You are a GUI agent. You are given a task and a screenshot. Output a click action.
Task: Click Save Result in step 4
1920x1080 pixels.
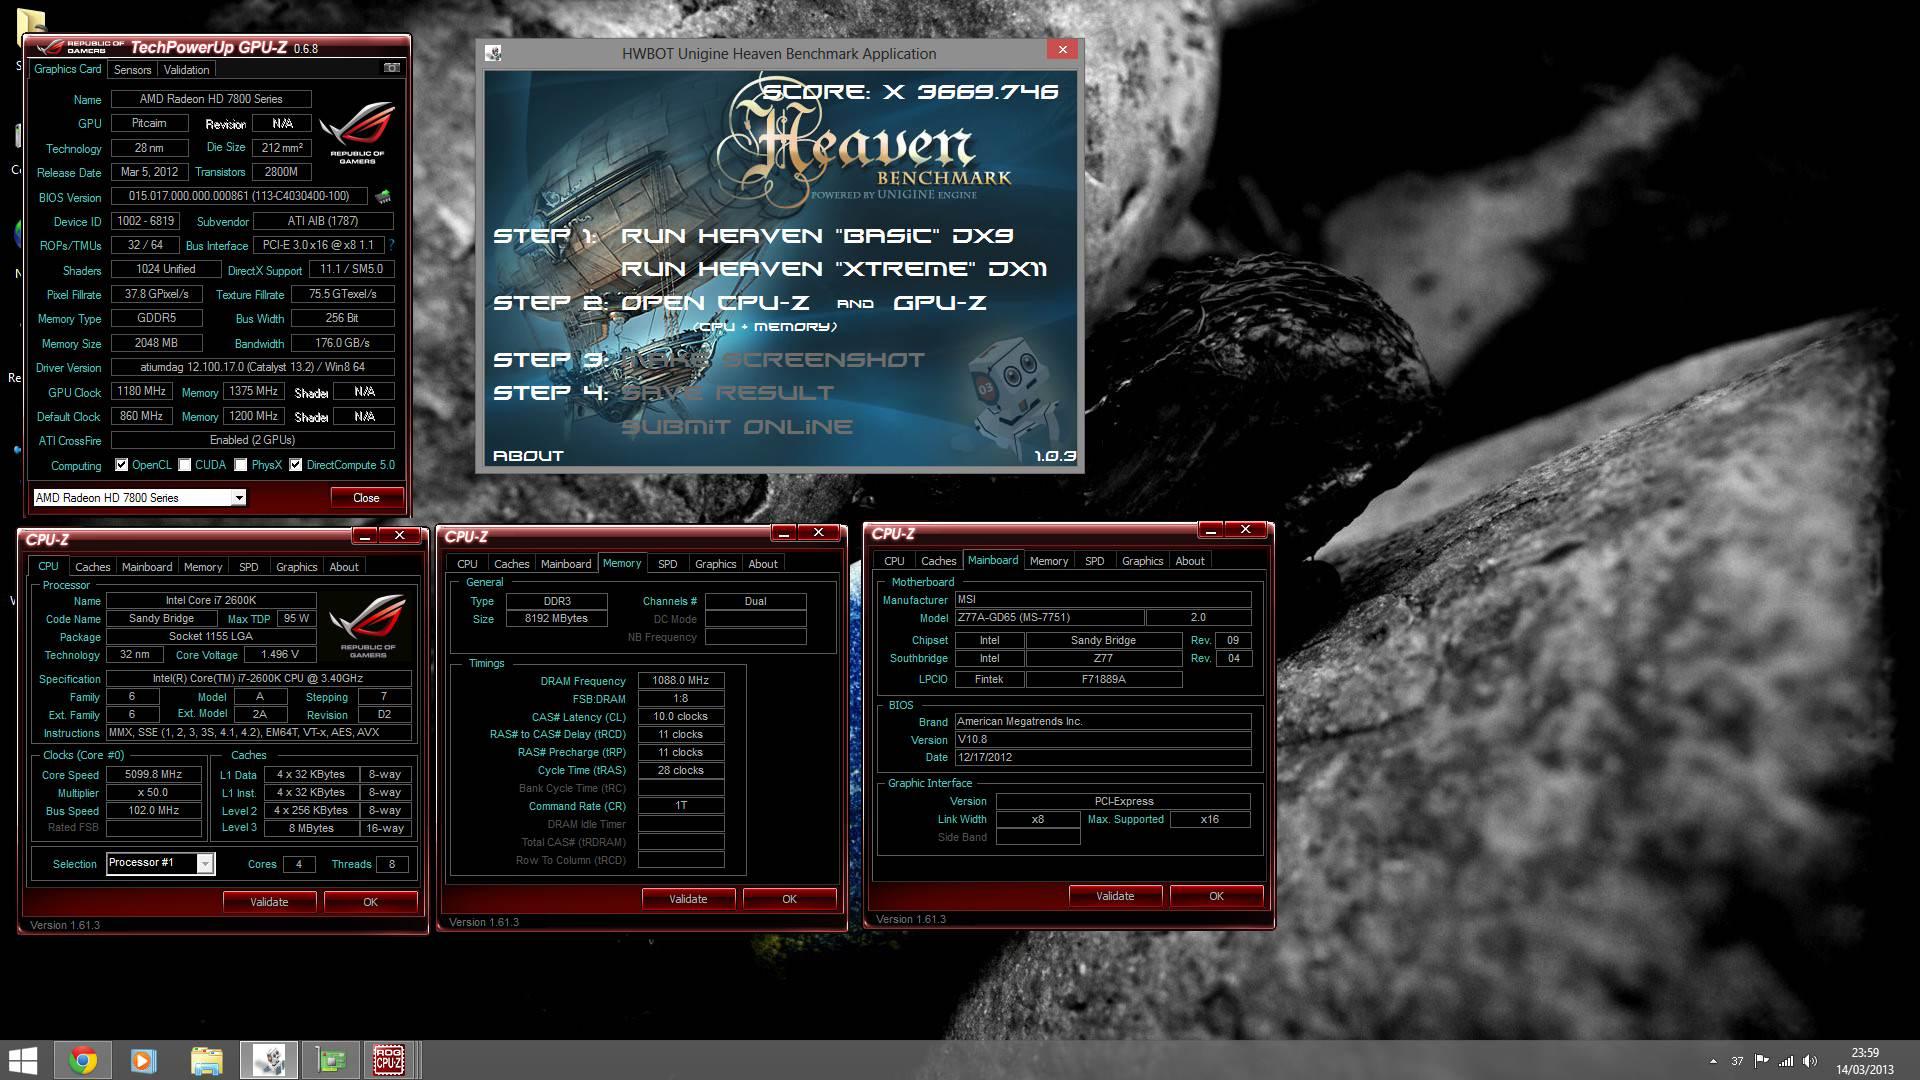[727, 392]
